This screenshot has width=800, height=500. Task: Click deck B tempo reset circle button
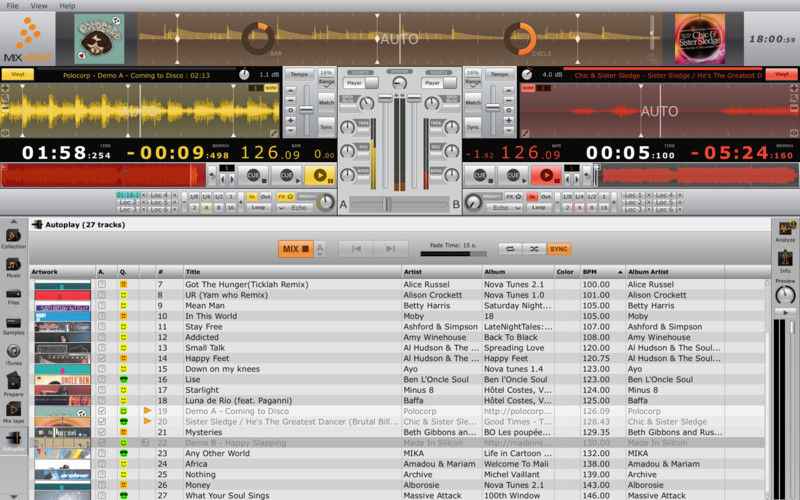tap(509, 110)
